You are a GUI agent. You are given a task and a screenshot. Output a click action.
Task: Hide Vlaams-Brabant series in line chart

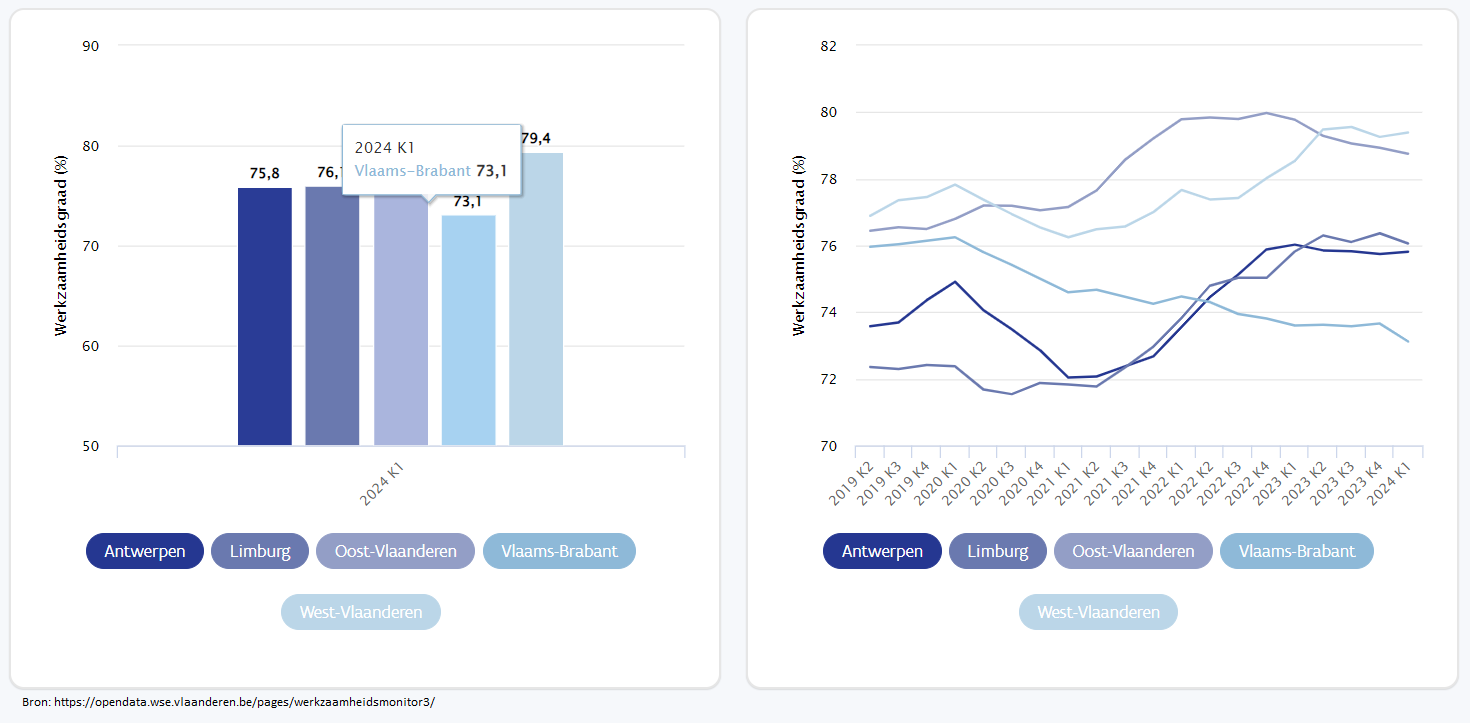point(1296,551)
